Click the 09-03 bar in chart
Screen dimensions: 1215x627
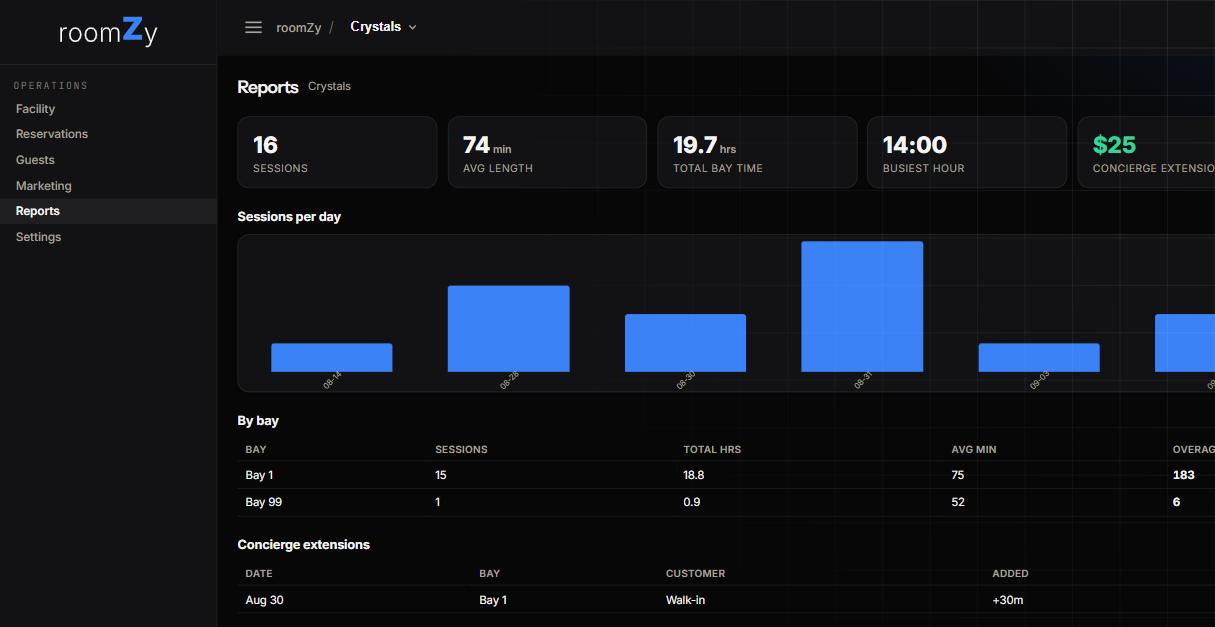pyautogui.click(x=1039, y=358)
